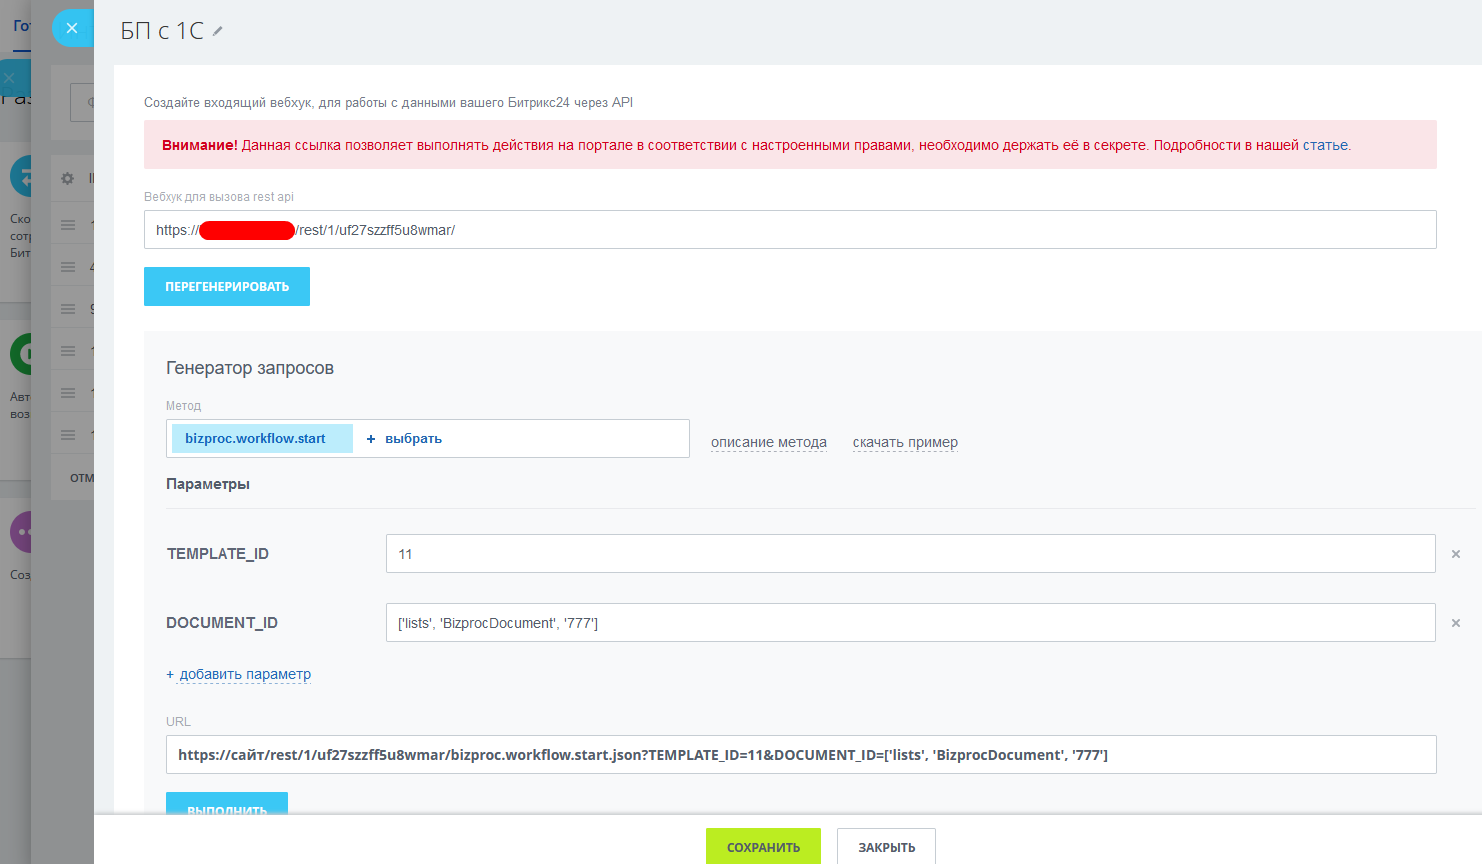Screen dimensions: 1482x864
Task: Click the ЗАКРЫТЬ button
Action: [886, 846]
